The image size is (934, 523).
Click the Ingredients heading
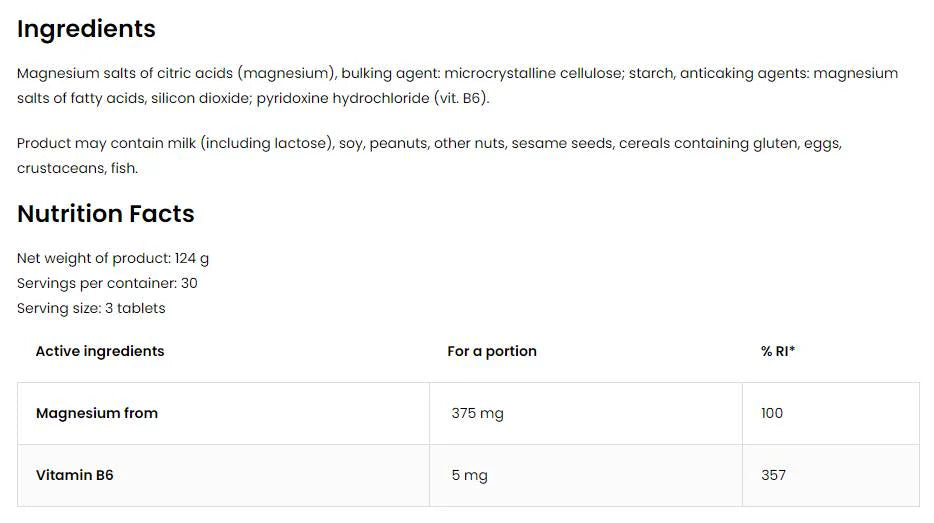(86, 29)
